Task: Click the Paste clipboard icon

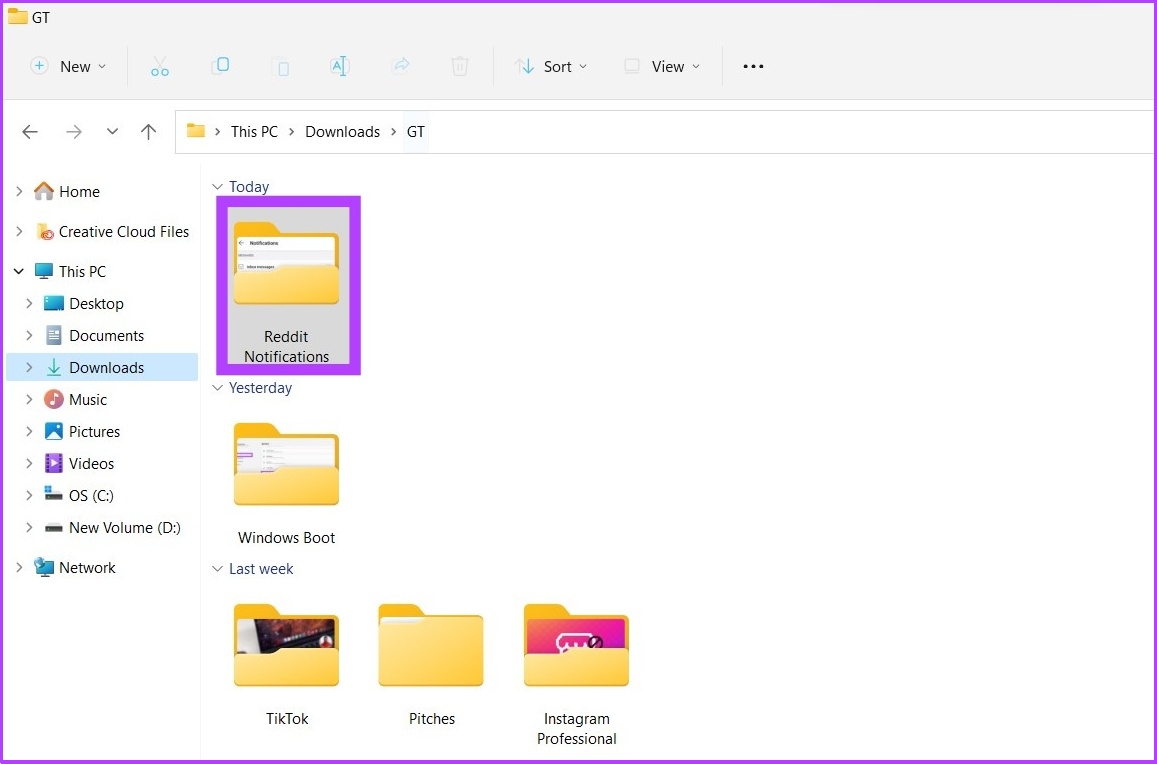Action: 280,66
